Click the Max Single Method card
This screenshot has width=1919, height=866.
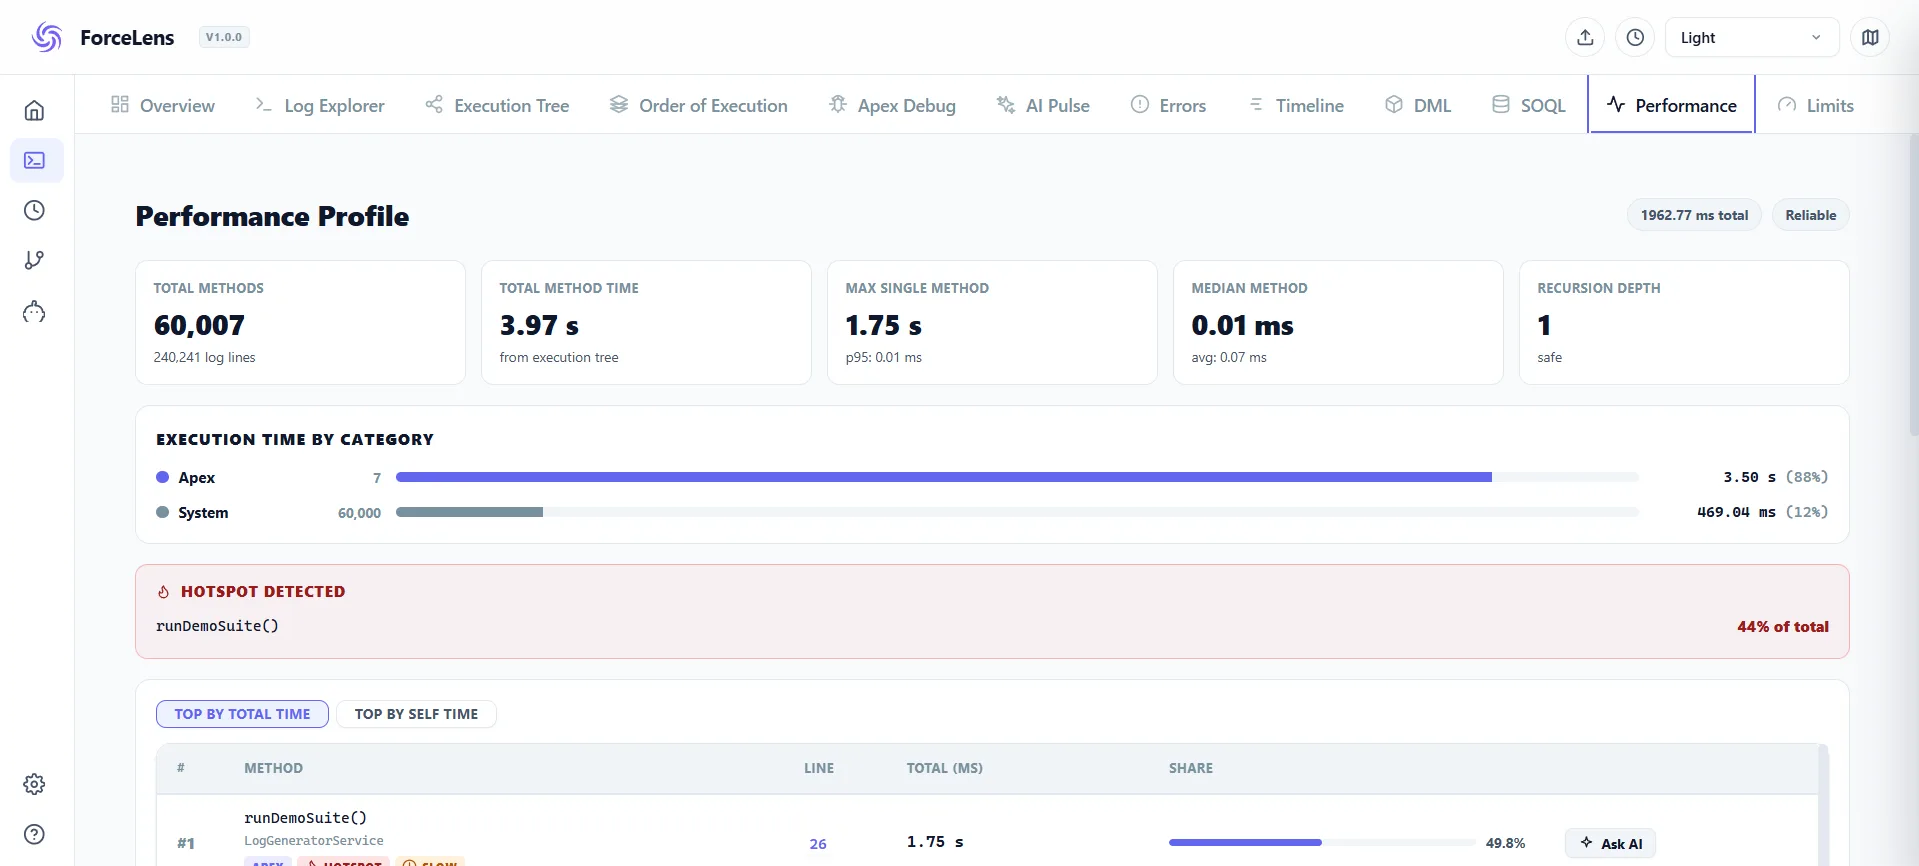(992, 322)
